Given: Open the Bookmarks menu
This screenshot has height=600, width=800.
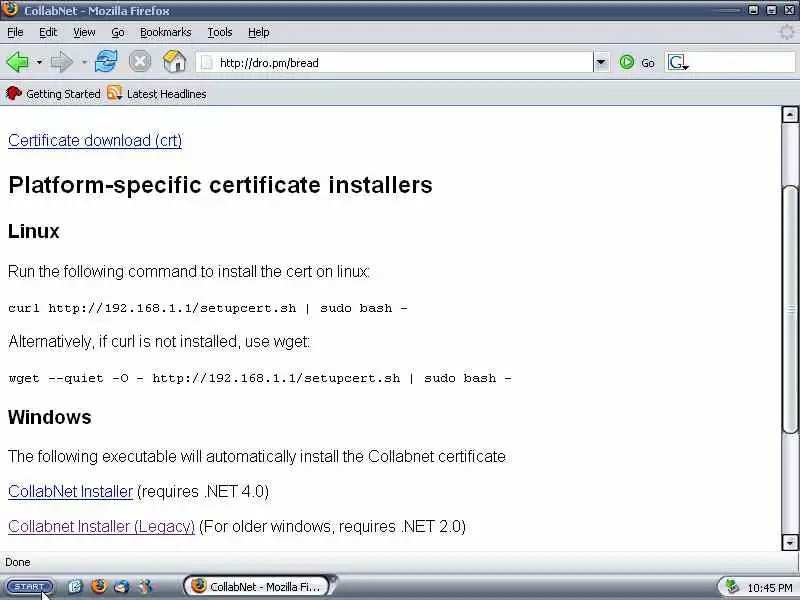Looking at the screenshot, I should pyautogui.click(x=166, y=32).
